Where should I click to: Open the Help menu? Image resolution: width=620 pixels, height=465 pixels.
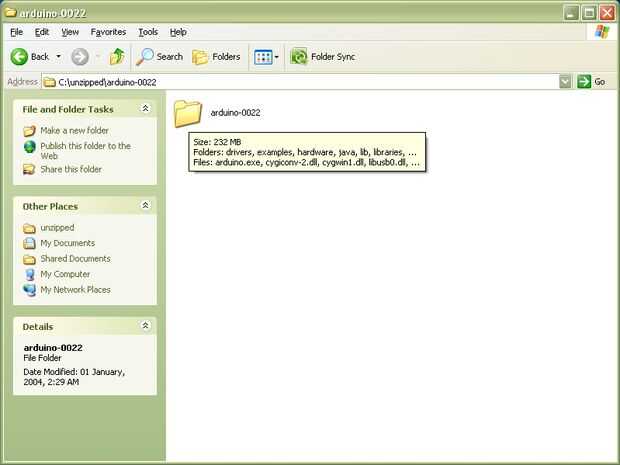click(178, 32)
